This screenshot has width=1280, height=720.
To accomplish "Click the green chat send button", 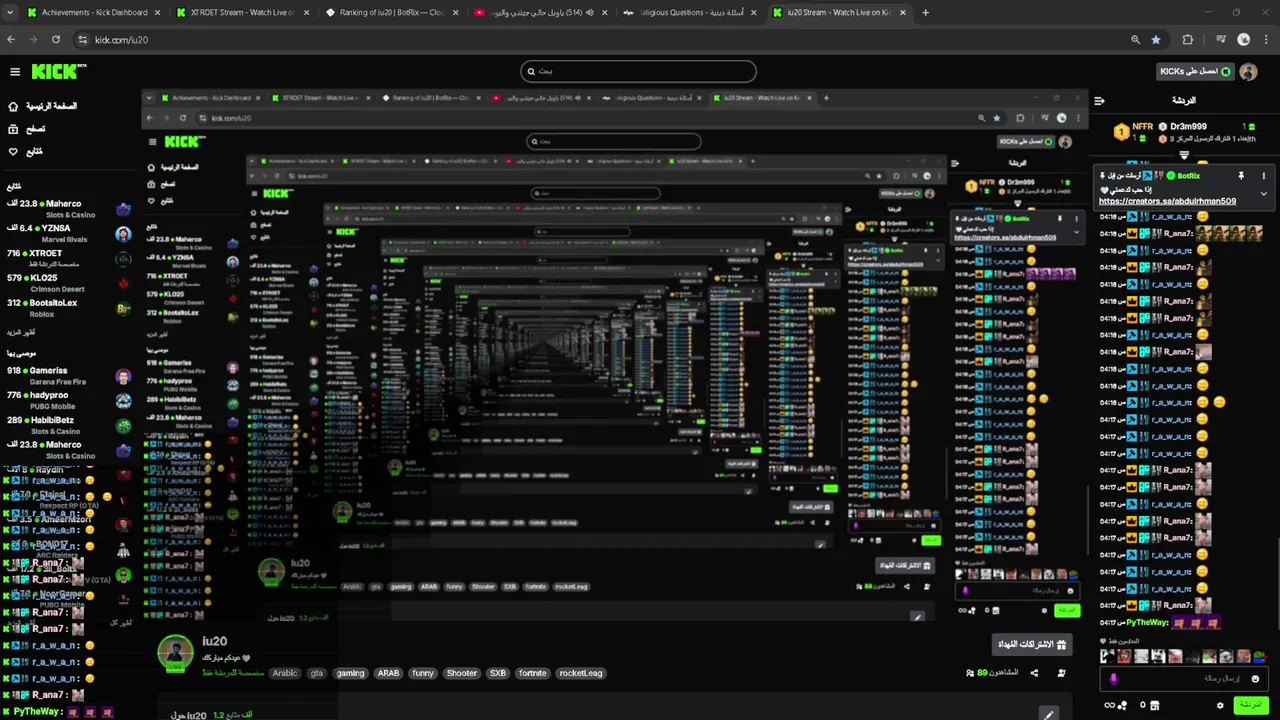I will (x=1251, y=705).
